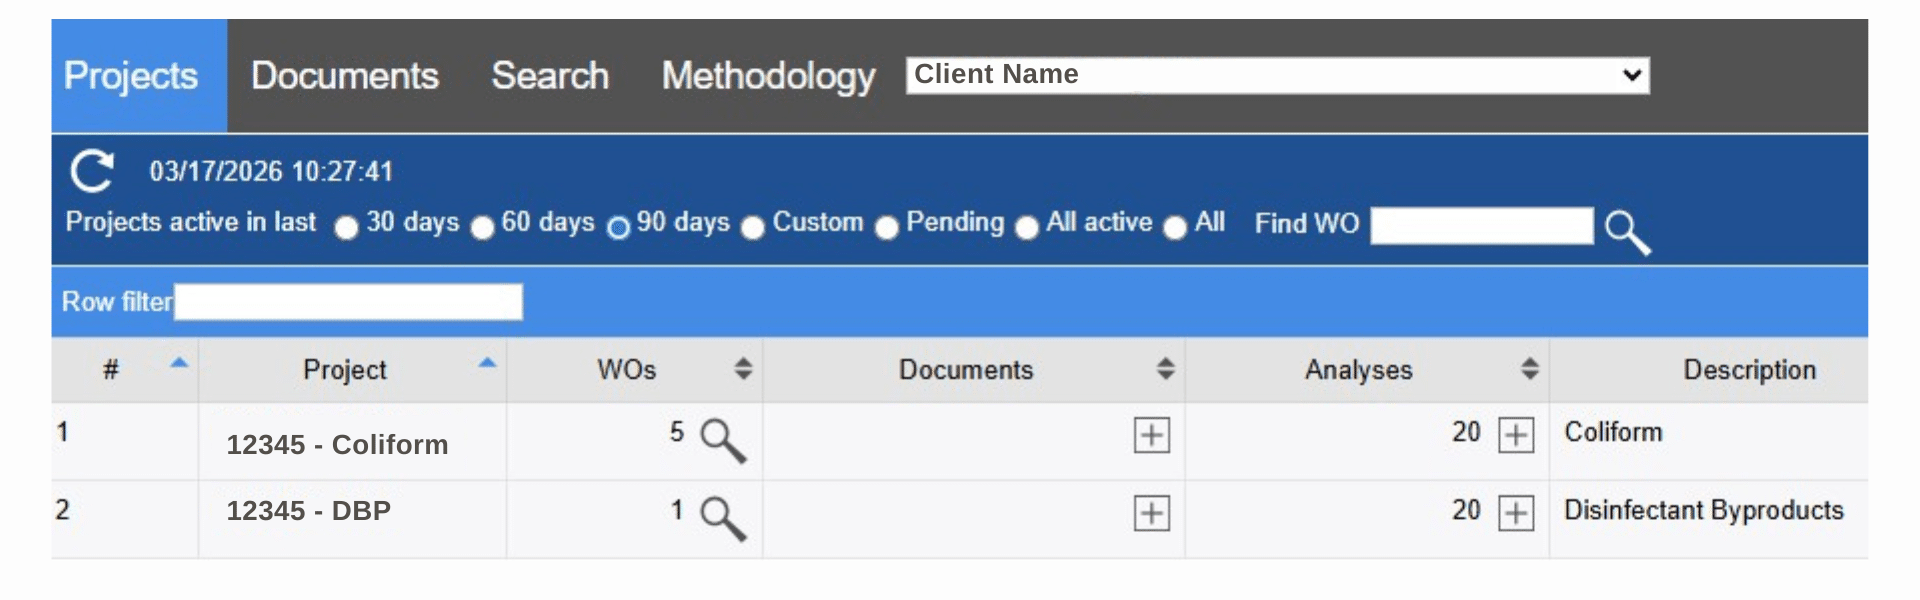Viewport: 1920px width, 600px height.
Task: Expand analyses plus icon in Coliform row
Action: [x=1516, y=435]
